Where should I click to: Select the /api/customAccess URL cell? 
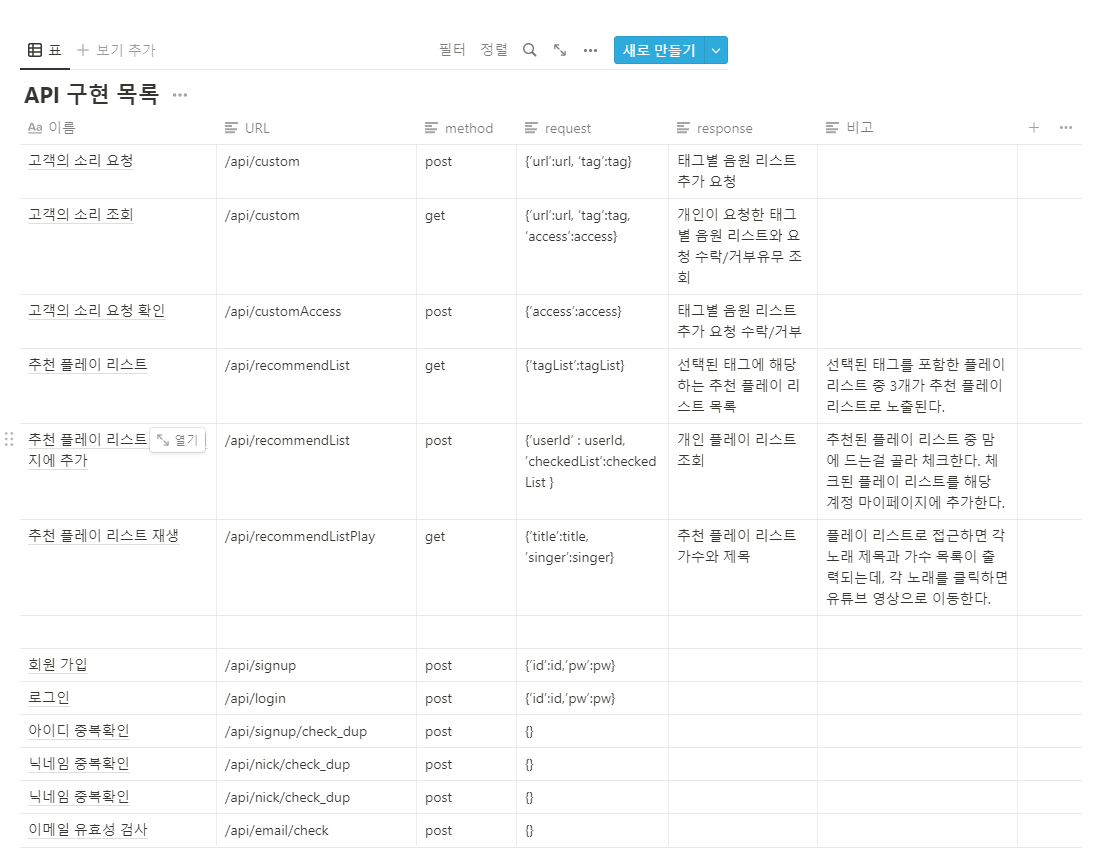[x=316, y=321]
